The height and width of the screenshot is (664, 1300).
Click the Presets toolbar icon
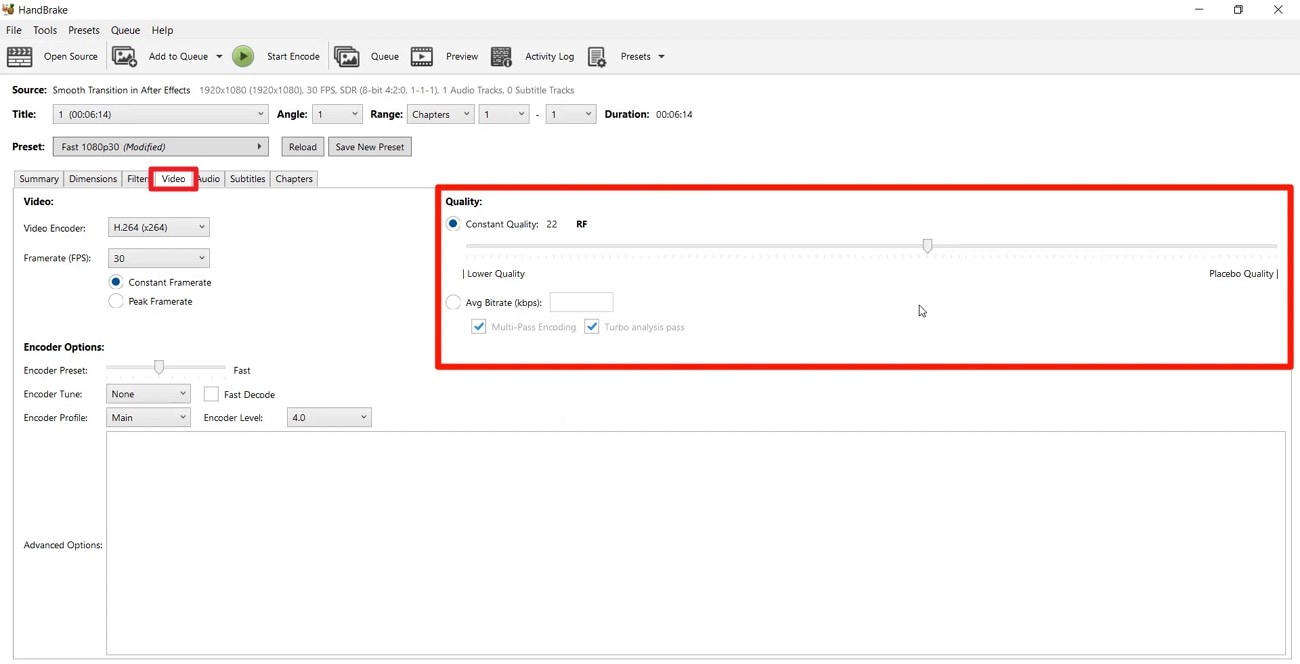point(597,57)
